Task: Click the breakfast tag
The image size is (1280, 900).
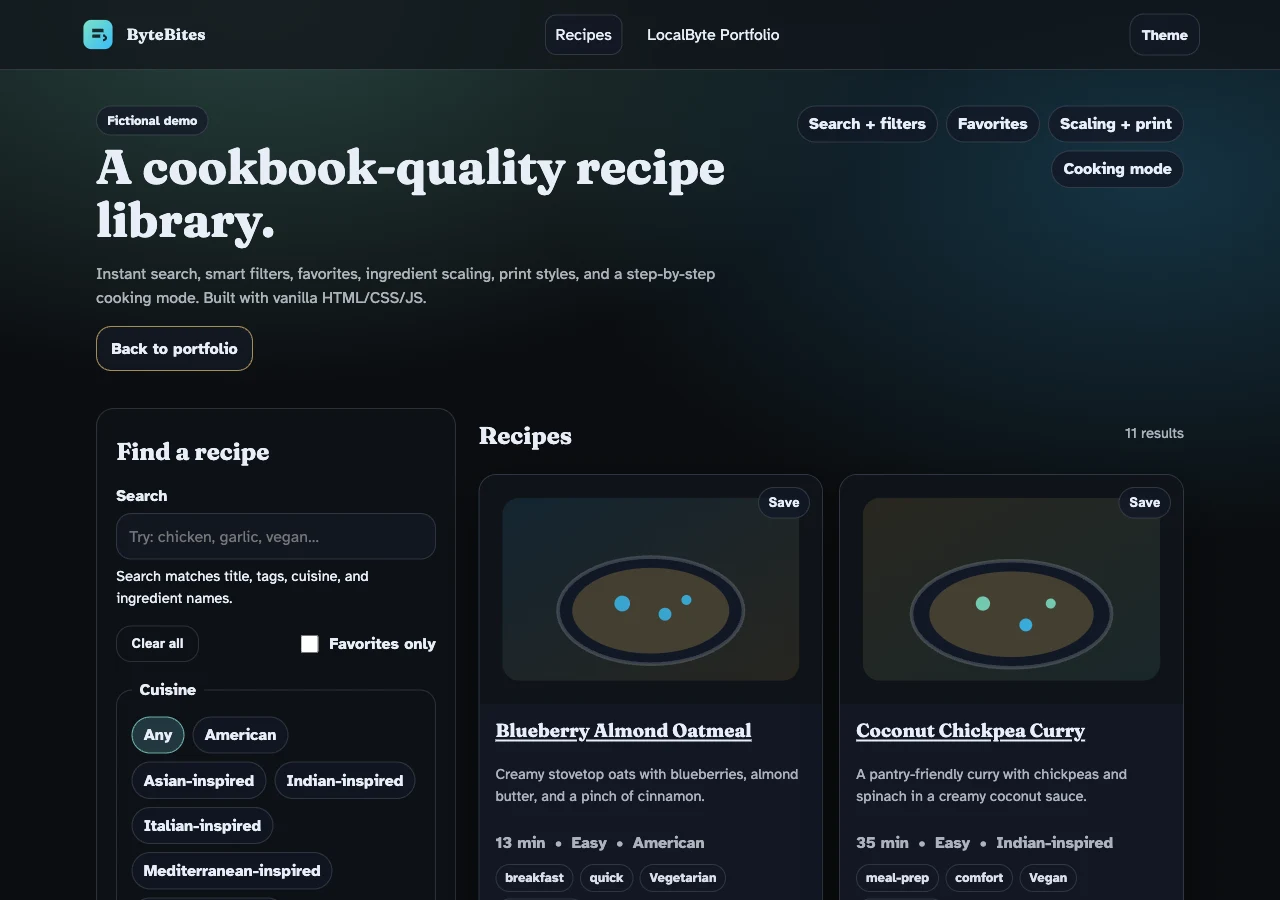Action: tap(534, 877)
